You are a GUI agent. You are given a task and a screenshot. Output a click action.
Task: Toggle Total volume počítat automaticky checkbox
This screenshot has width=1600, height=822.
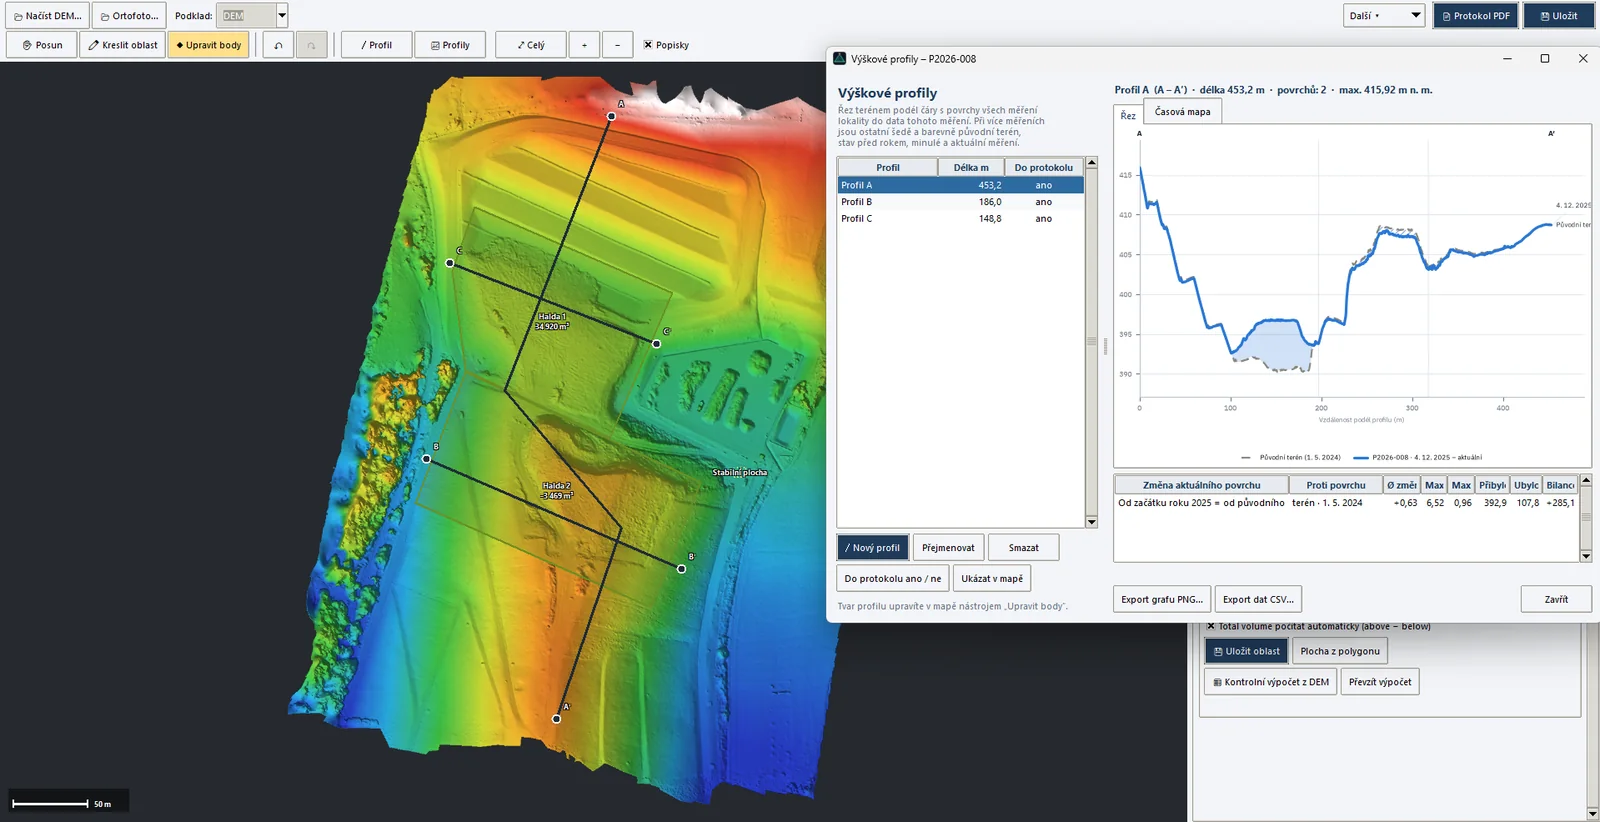coord(1210,626)
